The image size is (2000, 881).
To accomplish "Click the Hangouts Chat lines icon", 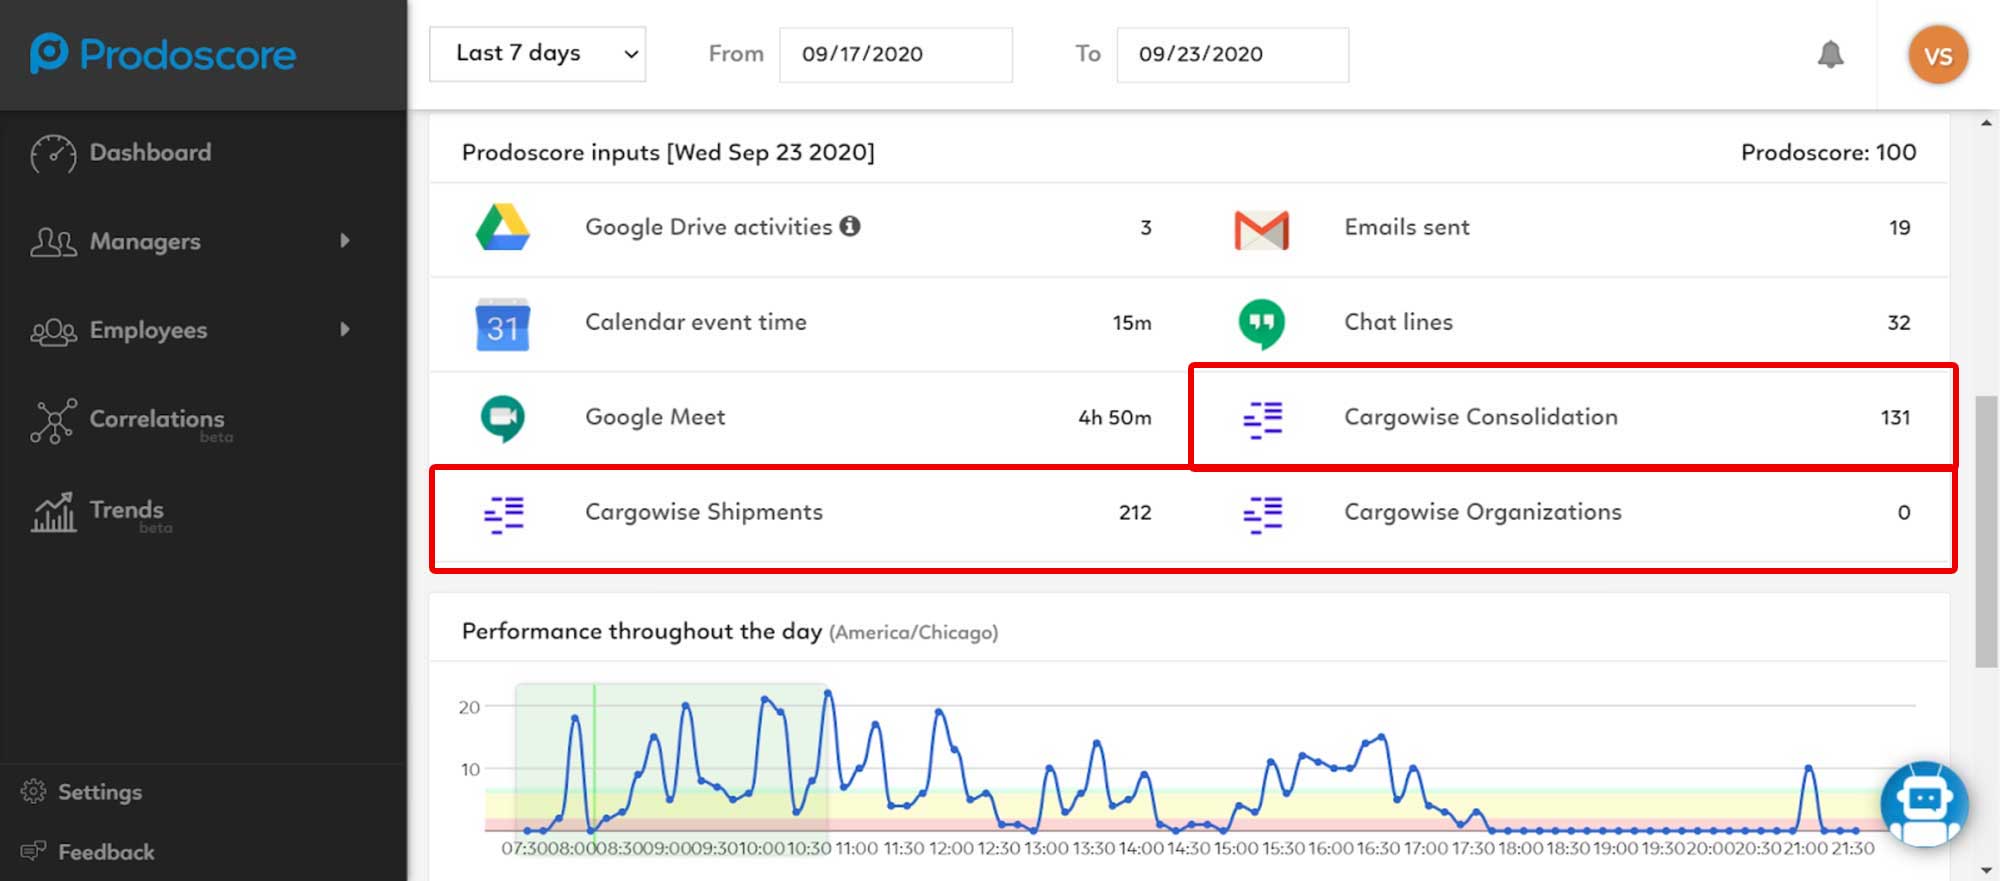I will 1261,324.
